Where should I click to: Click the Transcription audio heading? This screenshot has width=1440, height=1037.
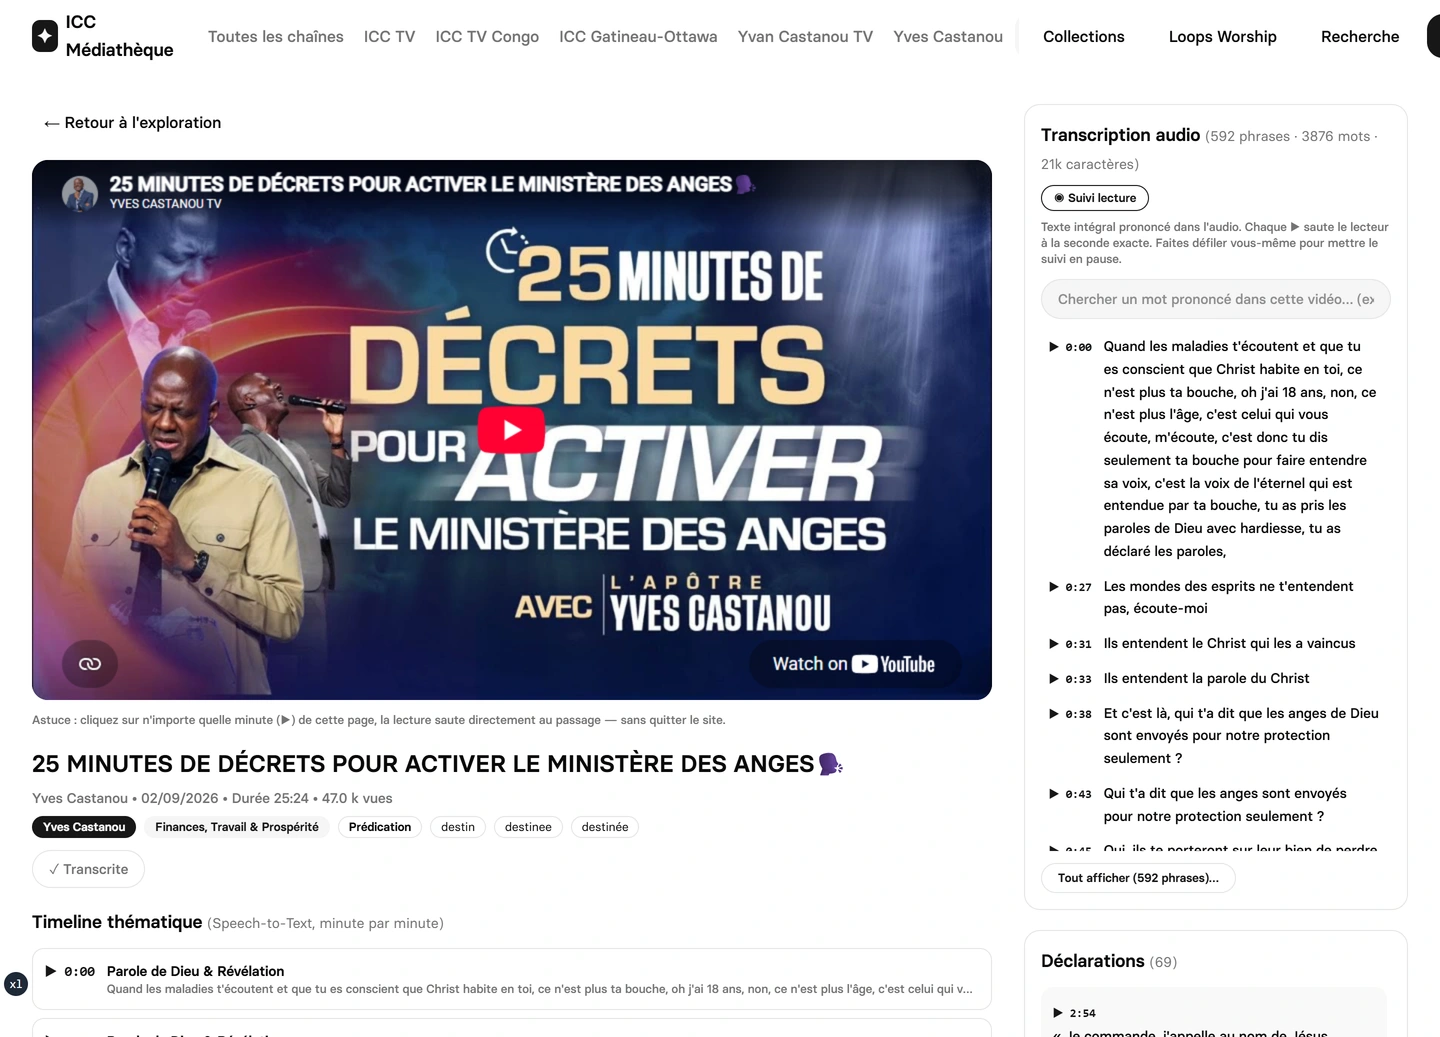(x=1120, y=135)
